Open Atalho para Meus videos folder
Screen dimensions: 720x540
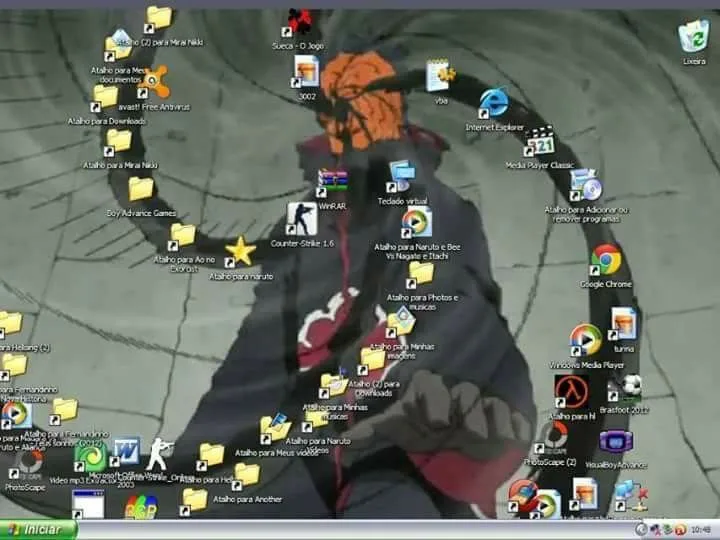pyautogui.click(x=274, y=429)
